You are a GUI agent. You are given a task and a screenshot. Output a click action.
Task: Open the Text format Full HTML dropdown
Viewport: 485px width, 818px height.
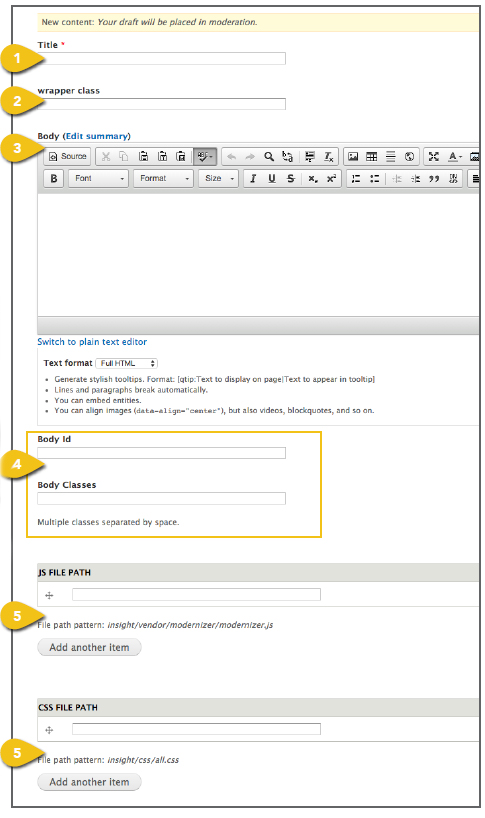[x=127, y=363]
